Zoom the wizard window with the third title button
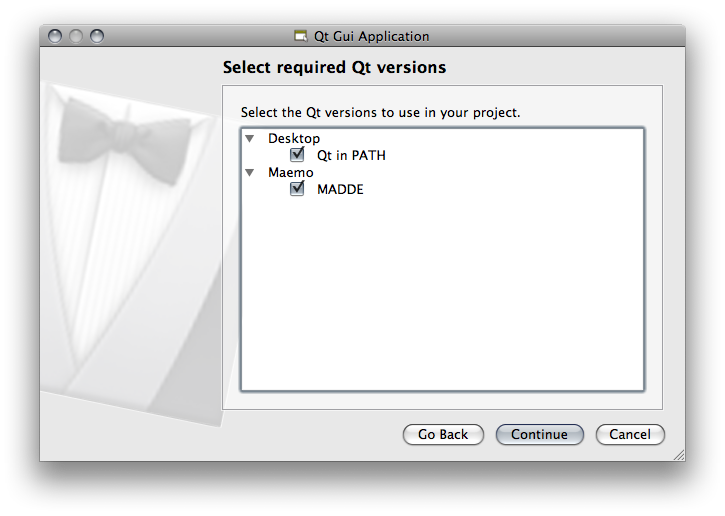 [x=97, y=36]
